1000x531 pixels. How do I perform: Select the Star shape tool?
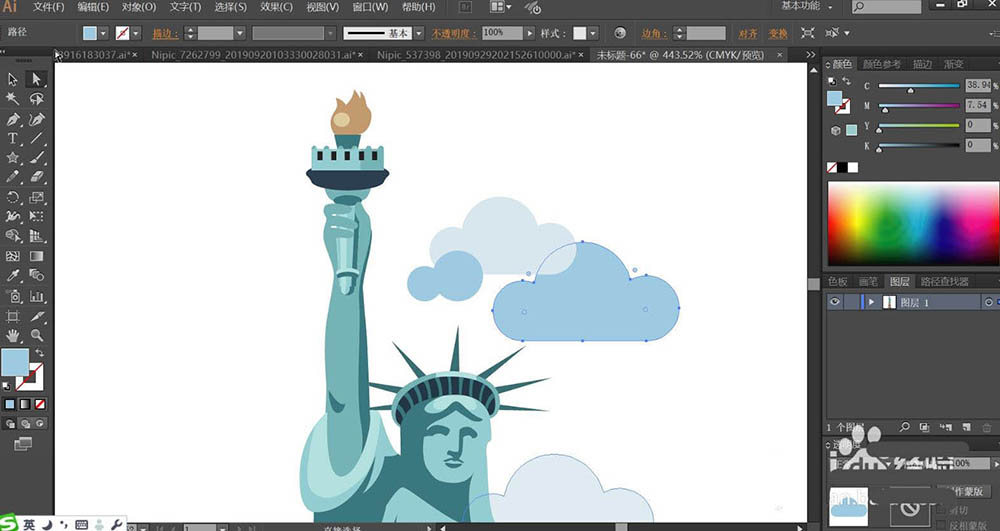[x=13, y=157]
